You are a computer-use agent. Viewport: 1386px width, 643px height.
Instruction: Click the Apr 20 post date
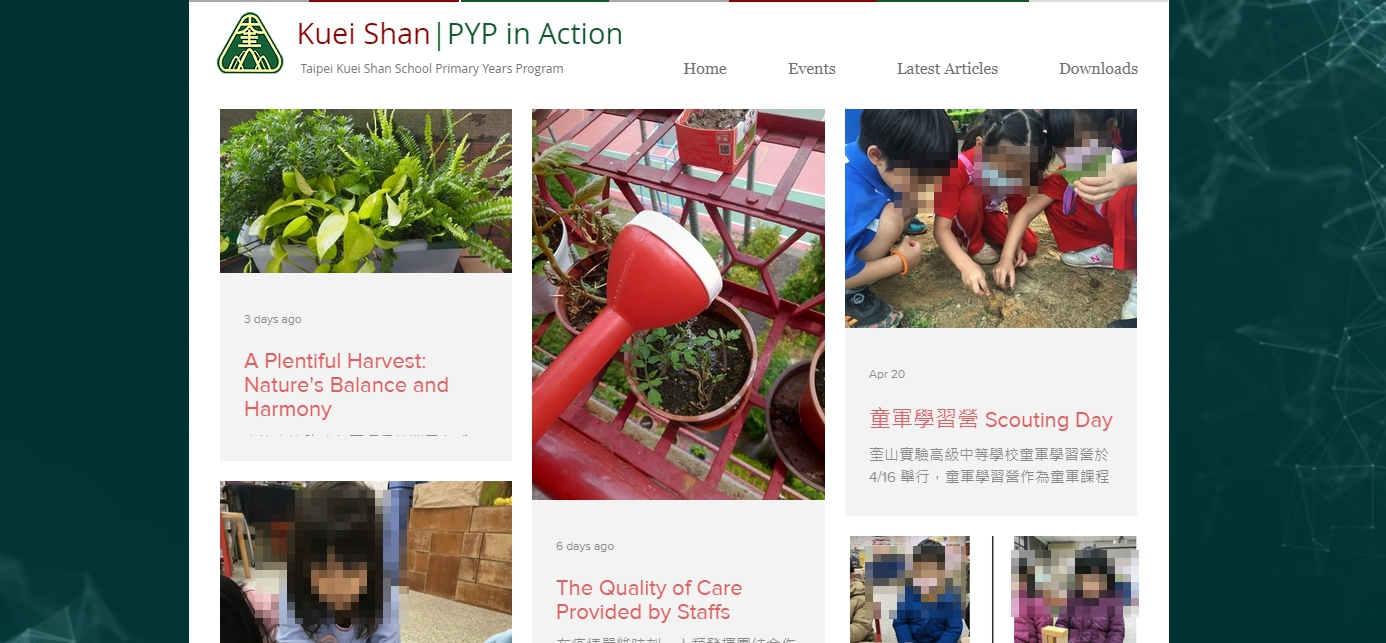point(887,374)
